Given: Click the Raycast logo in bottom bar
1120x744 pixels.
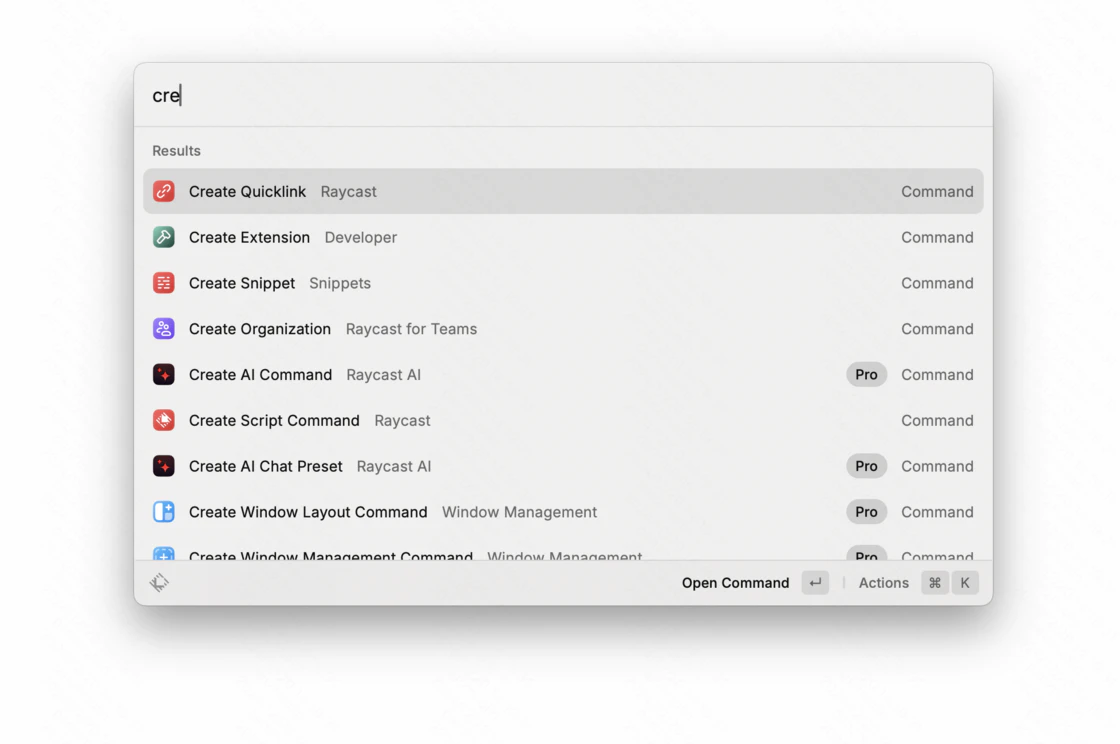Looking at the screenshot, I should tap(159, 583).
